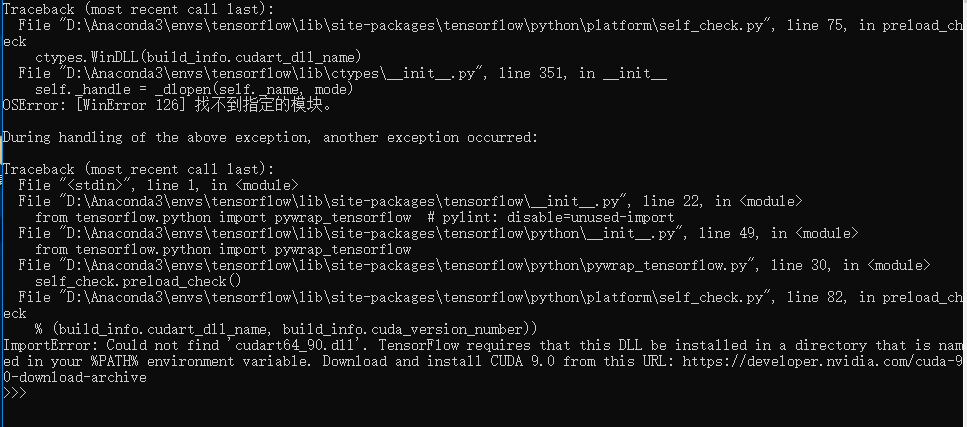Click the >>> Python prompt
967x427 pixels.
coord(15,393)
